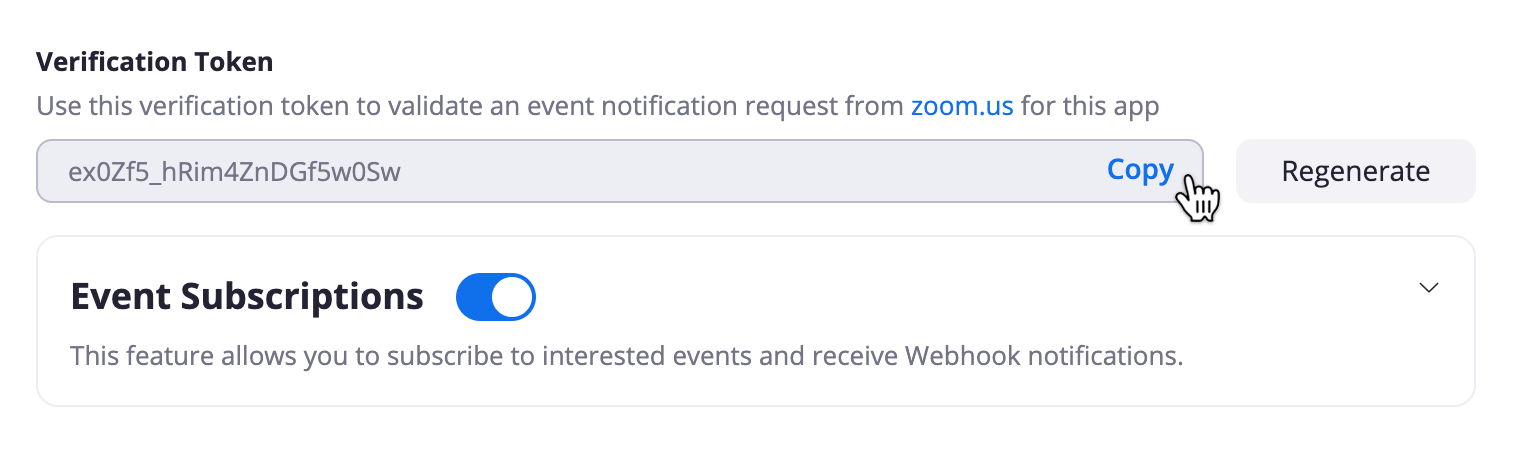Viewport: 1520px width, 451px height.
Task: Copy the verification token
Action: pos(1140,170)
